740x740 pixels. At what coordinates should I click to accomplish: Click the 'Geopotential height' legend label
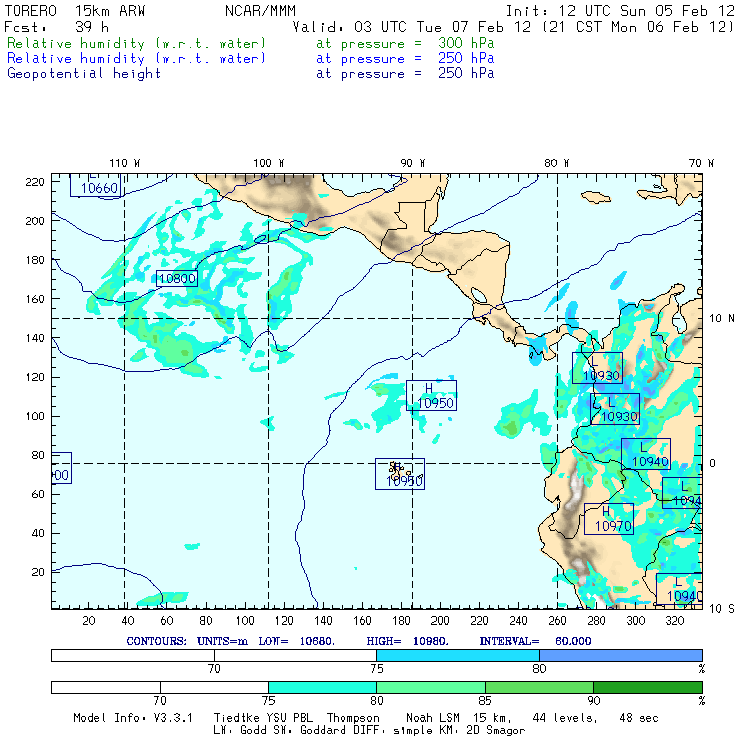pos(84,74)
